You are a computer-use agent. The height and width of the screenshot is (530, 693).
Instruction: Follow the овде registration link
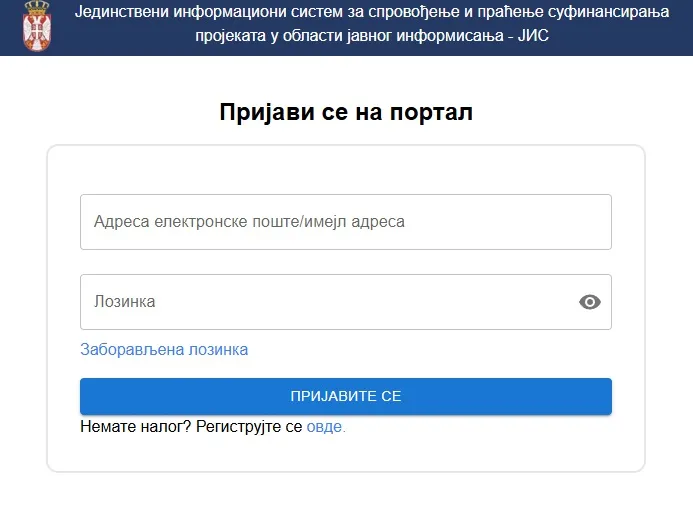(x=325, y=426)
